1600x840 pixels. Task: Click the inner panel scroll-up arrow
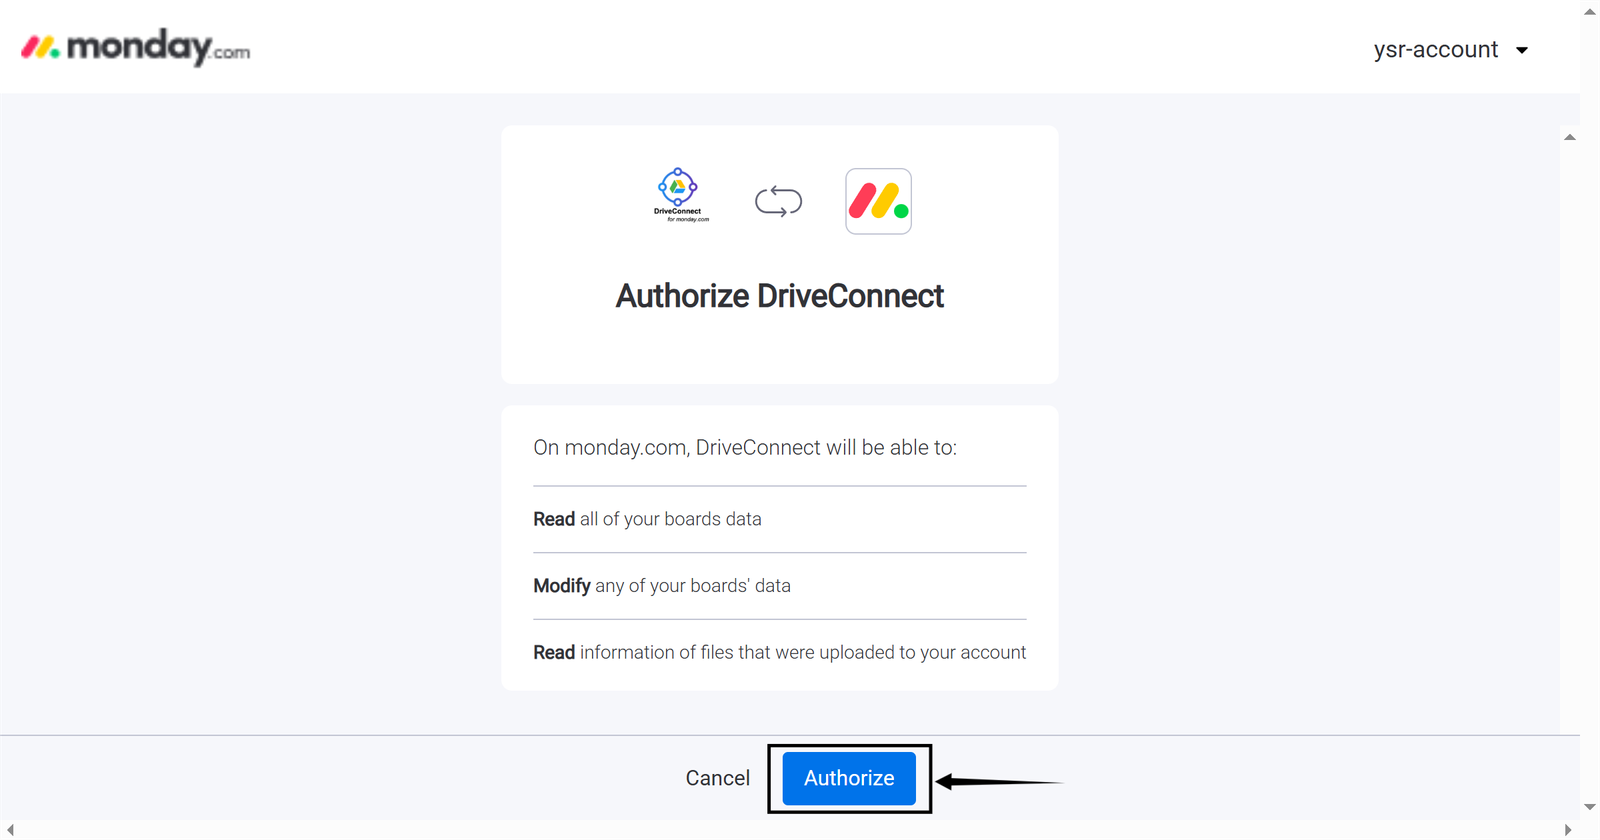click(x=1570, y=137)
